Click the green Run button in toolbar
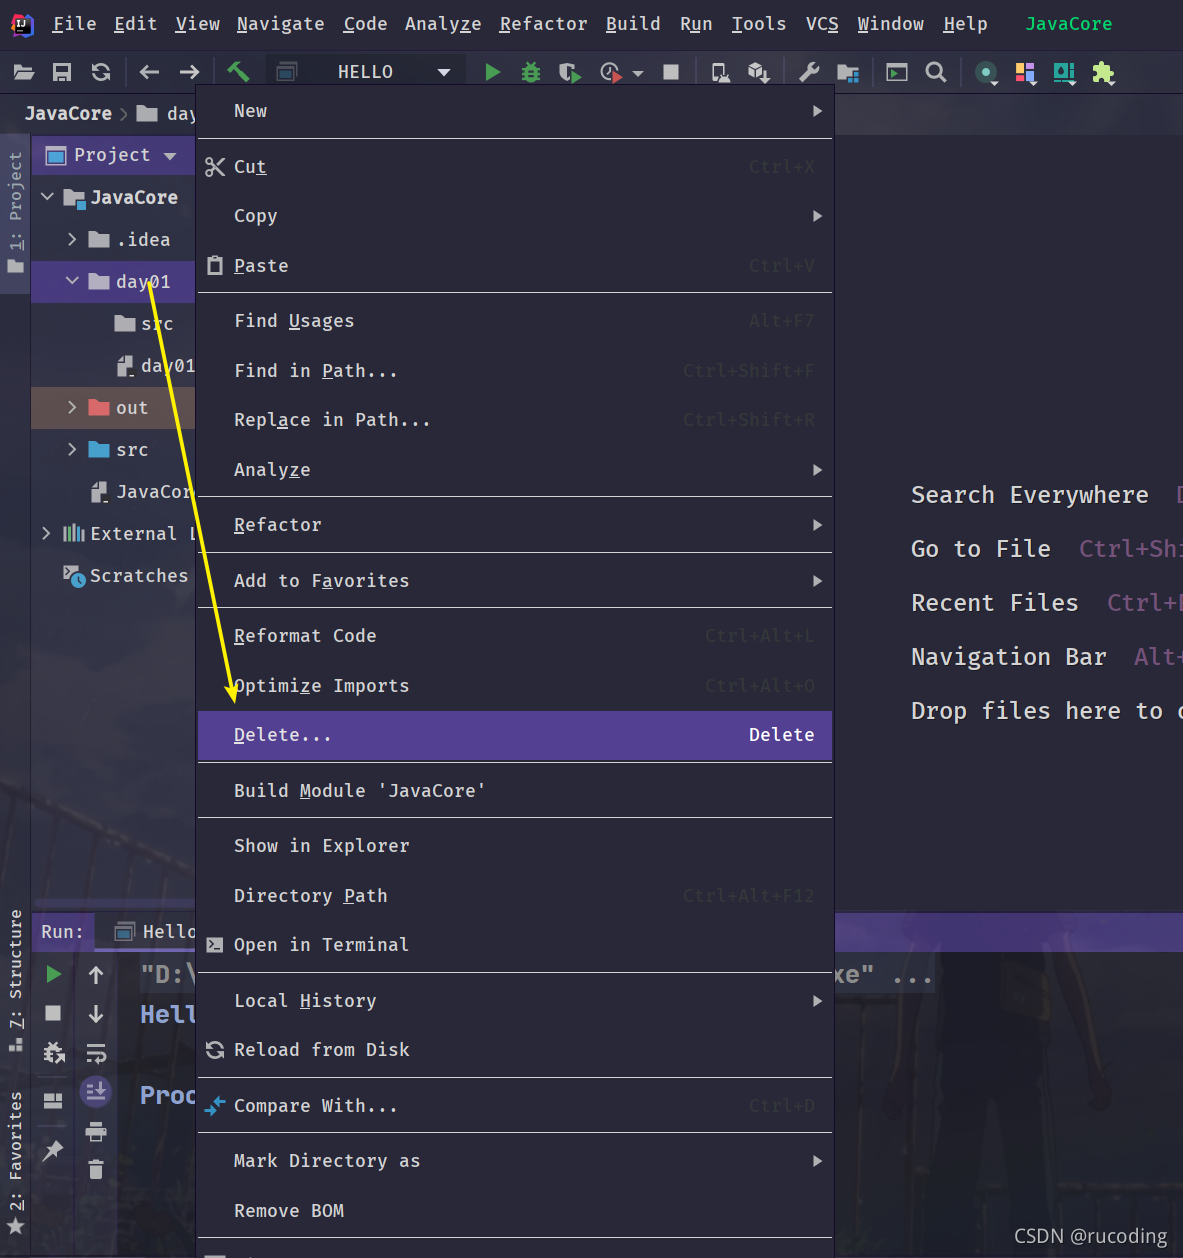This screenshot has width=1183, height=1258. [492, 72]
